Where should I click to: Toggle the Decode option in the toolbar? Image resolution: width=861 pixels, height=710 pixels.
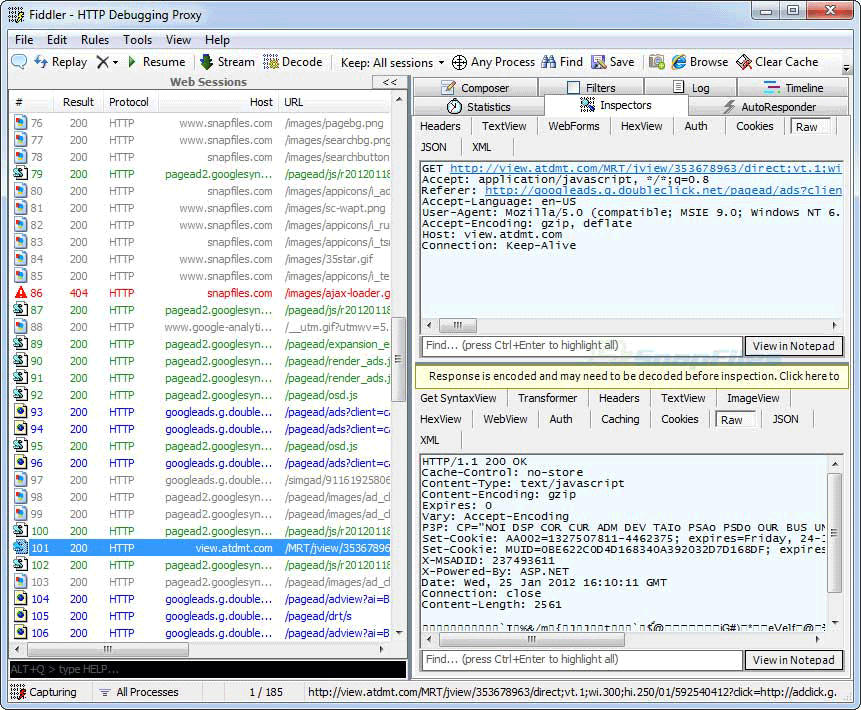tap(292, 62)
